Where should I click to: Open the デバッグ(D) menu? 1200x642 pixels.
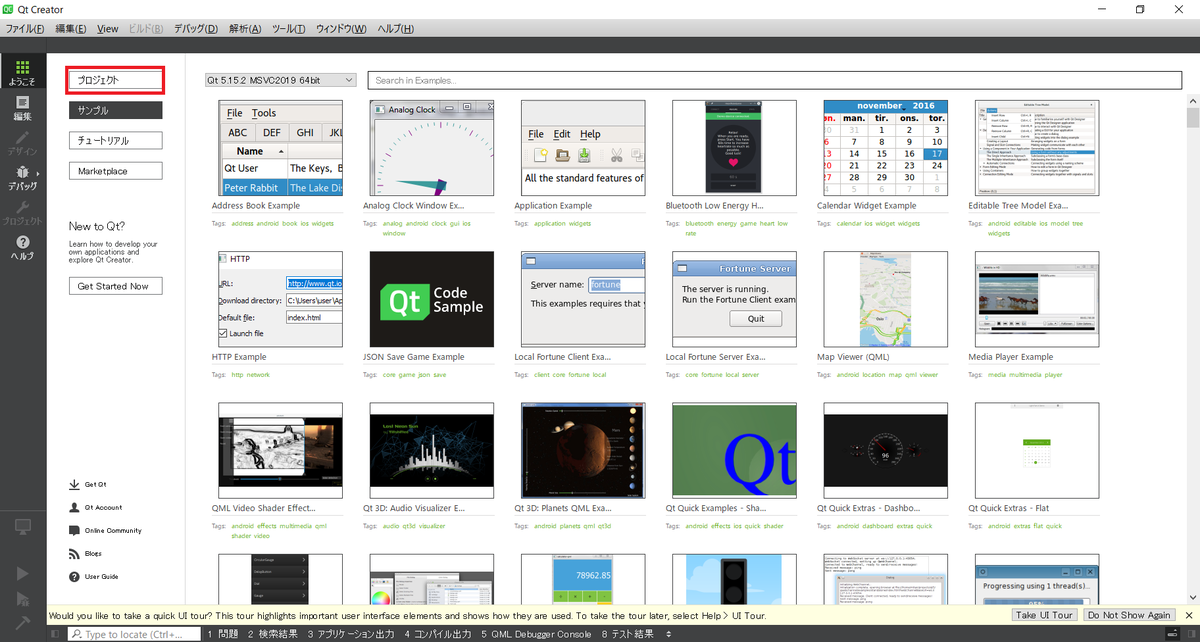coord(195,28)
